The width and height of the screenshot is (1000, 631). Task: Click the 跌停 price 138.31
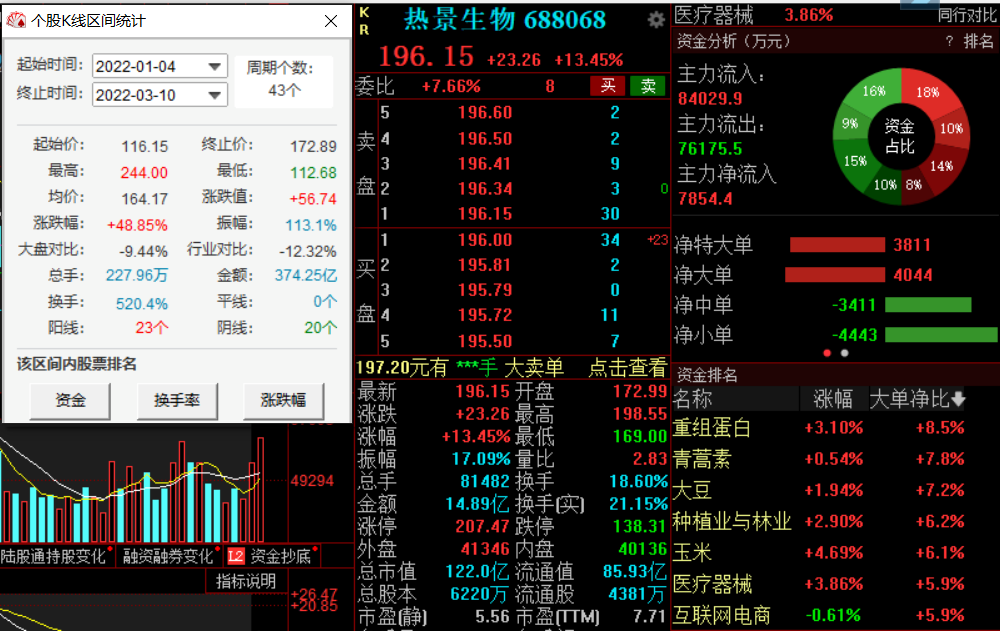tap(640, 526)
